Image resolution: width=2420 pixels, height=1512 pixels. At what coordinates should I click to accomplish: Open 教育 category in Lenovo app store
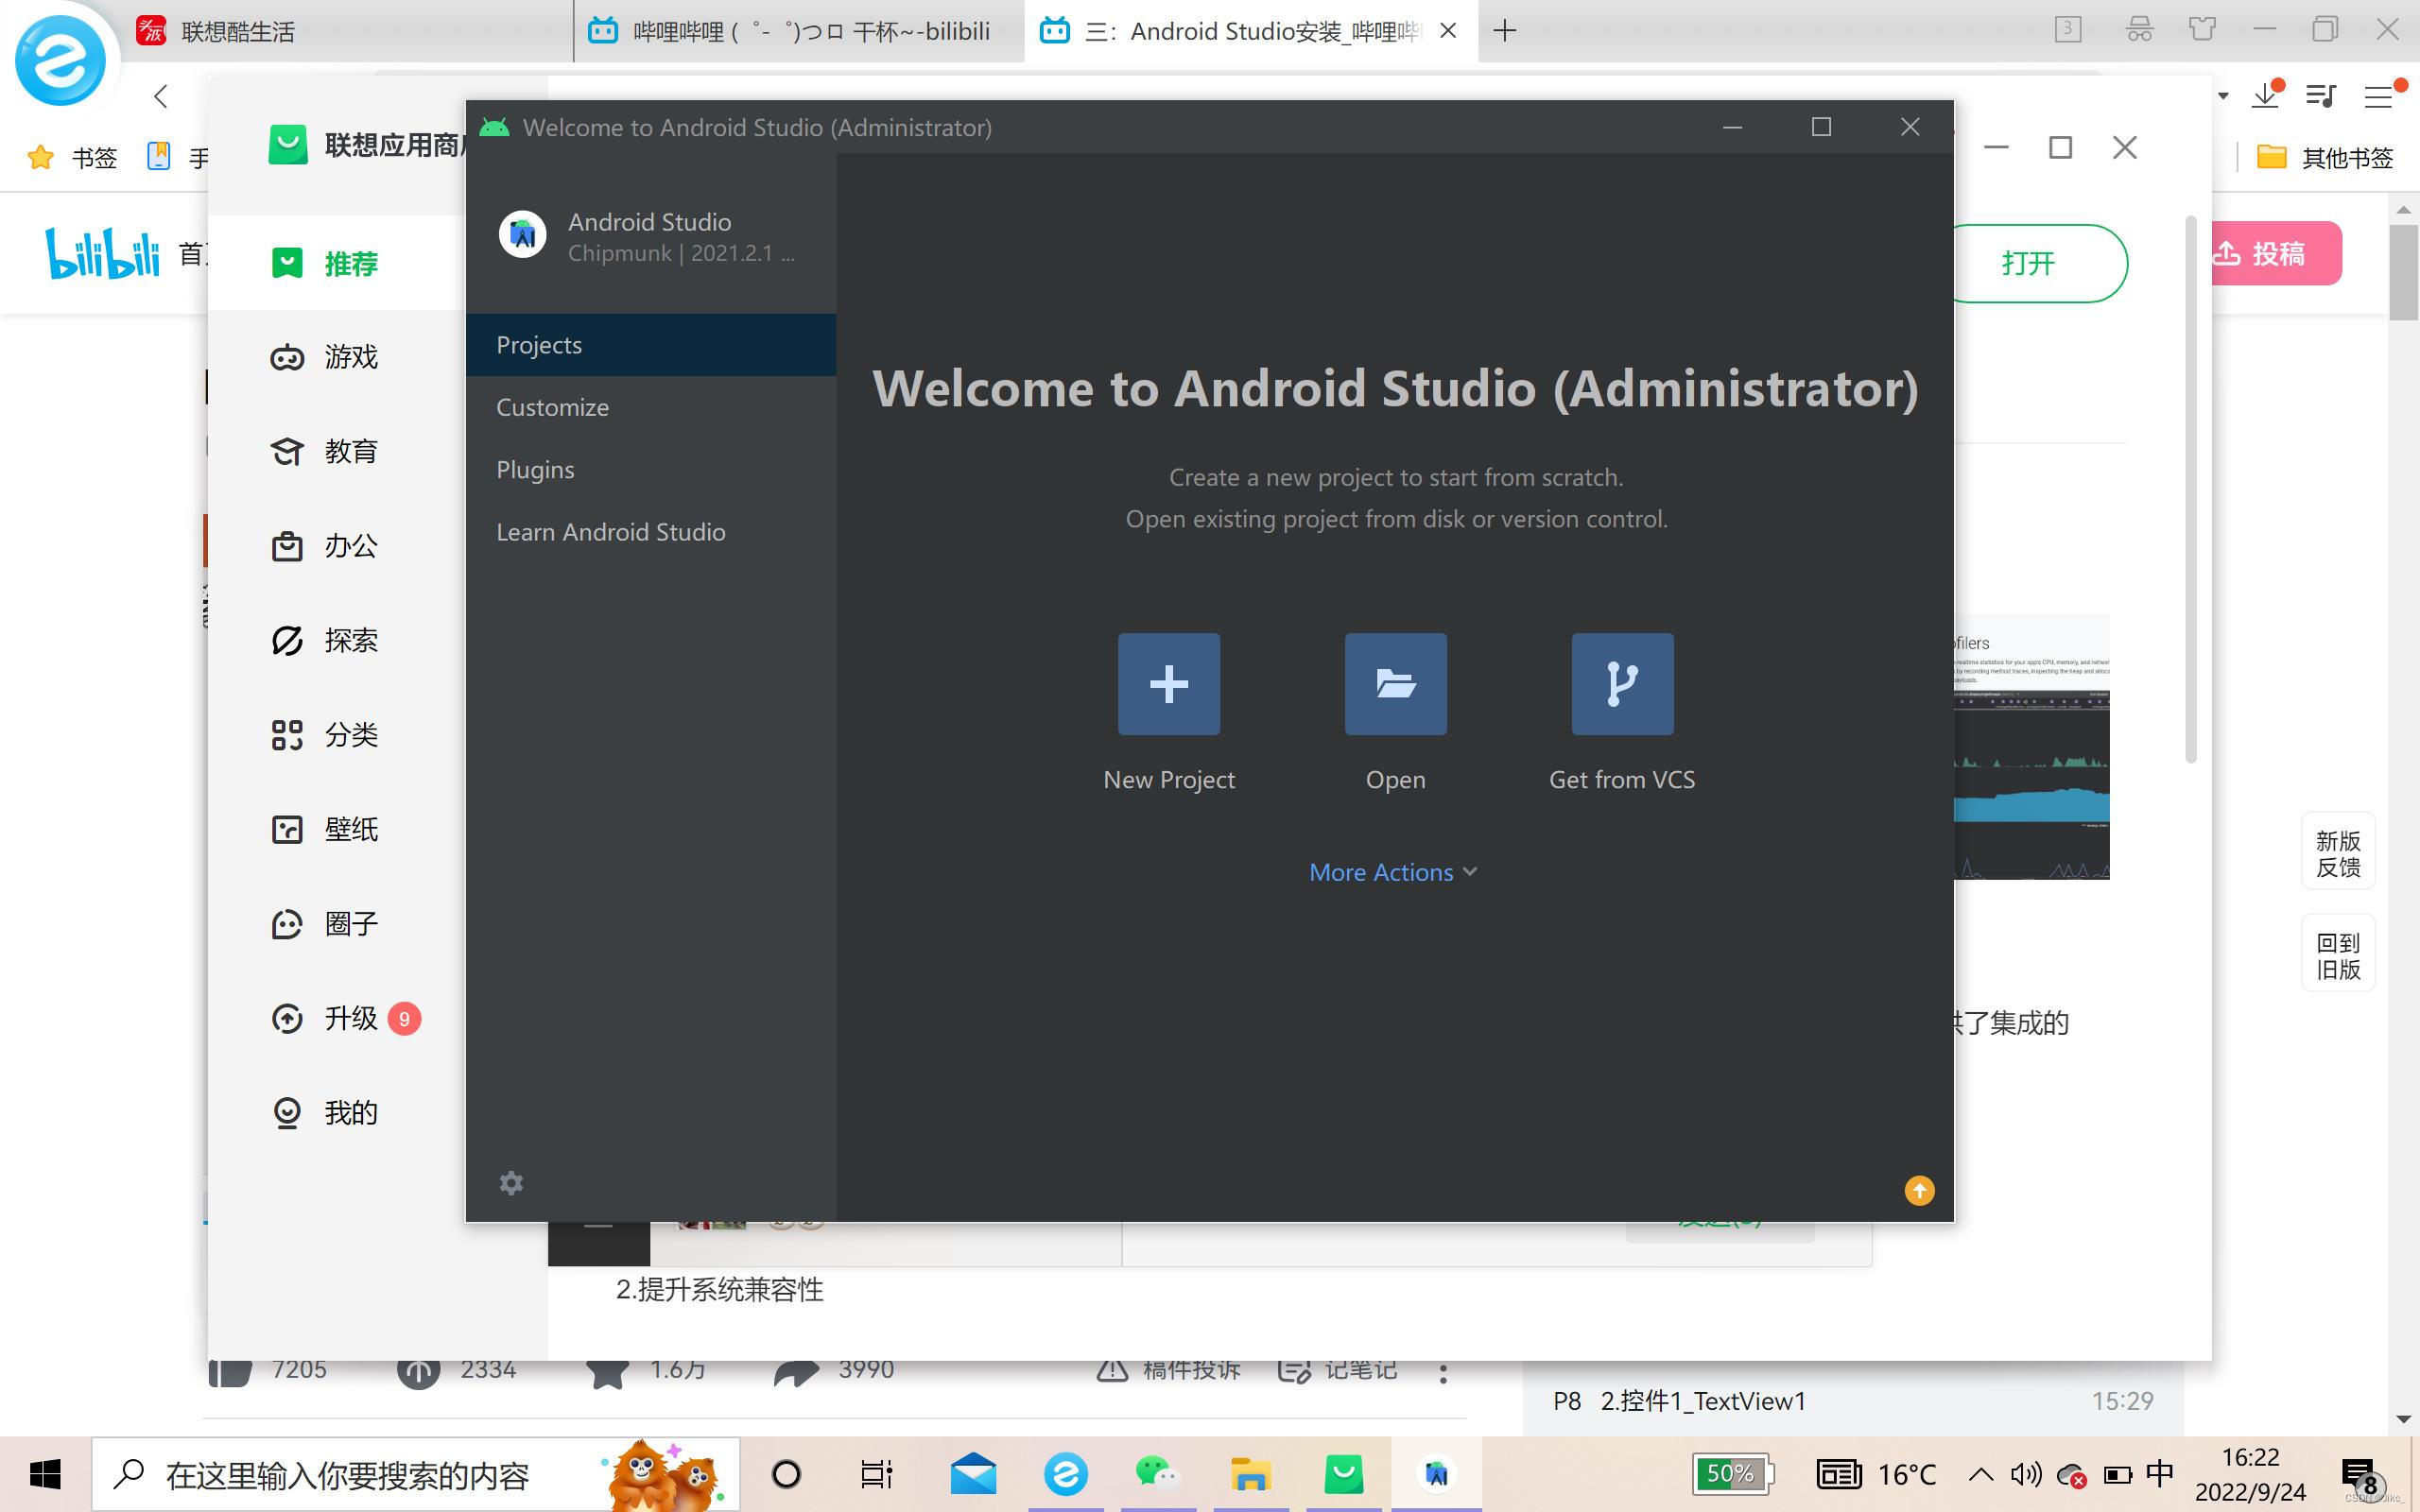337,451
